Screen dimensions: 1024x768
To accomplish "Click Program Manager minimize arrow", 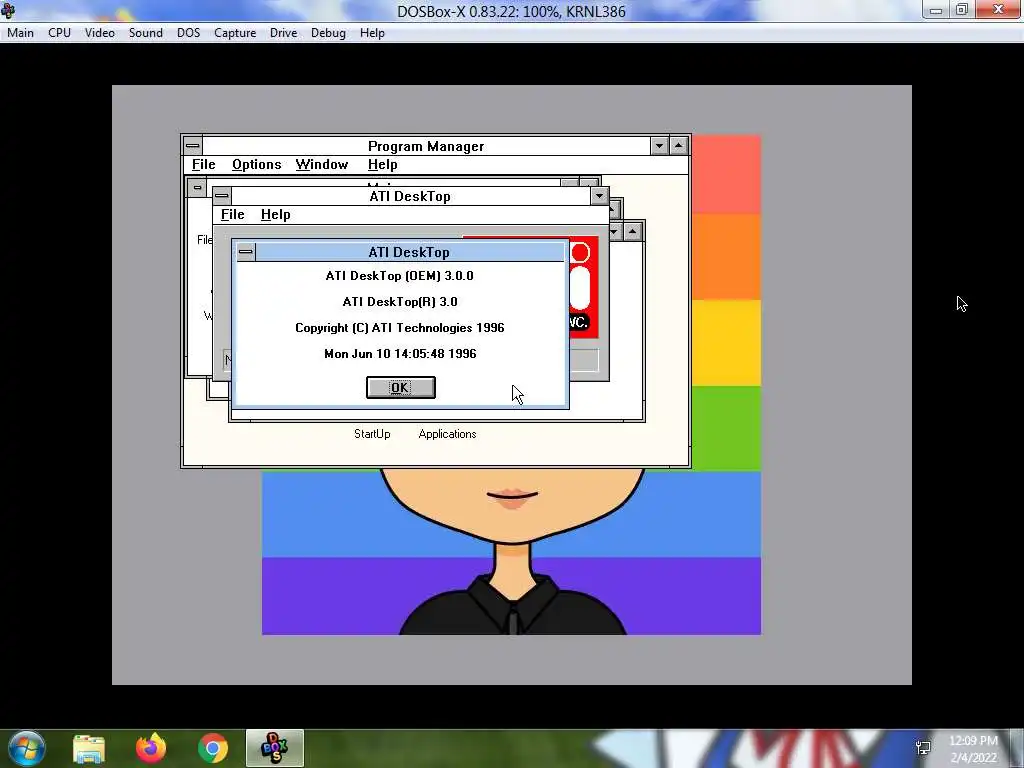I will coord(659,146).
